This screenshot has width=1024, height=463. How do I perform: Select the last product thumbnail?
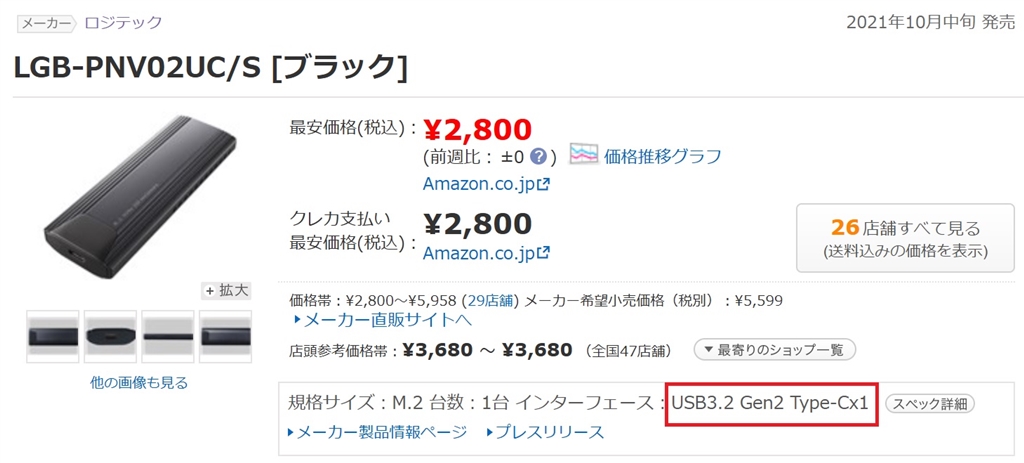(225, 336)
